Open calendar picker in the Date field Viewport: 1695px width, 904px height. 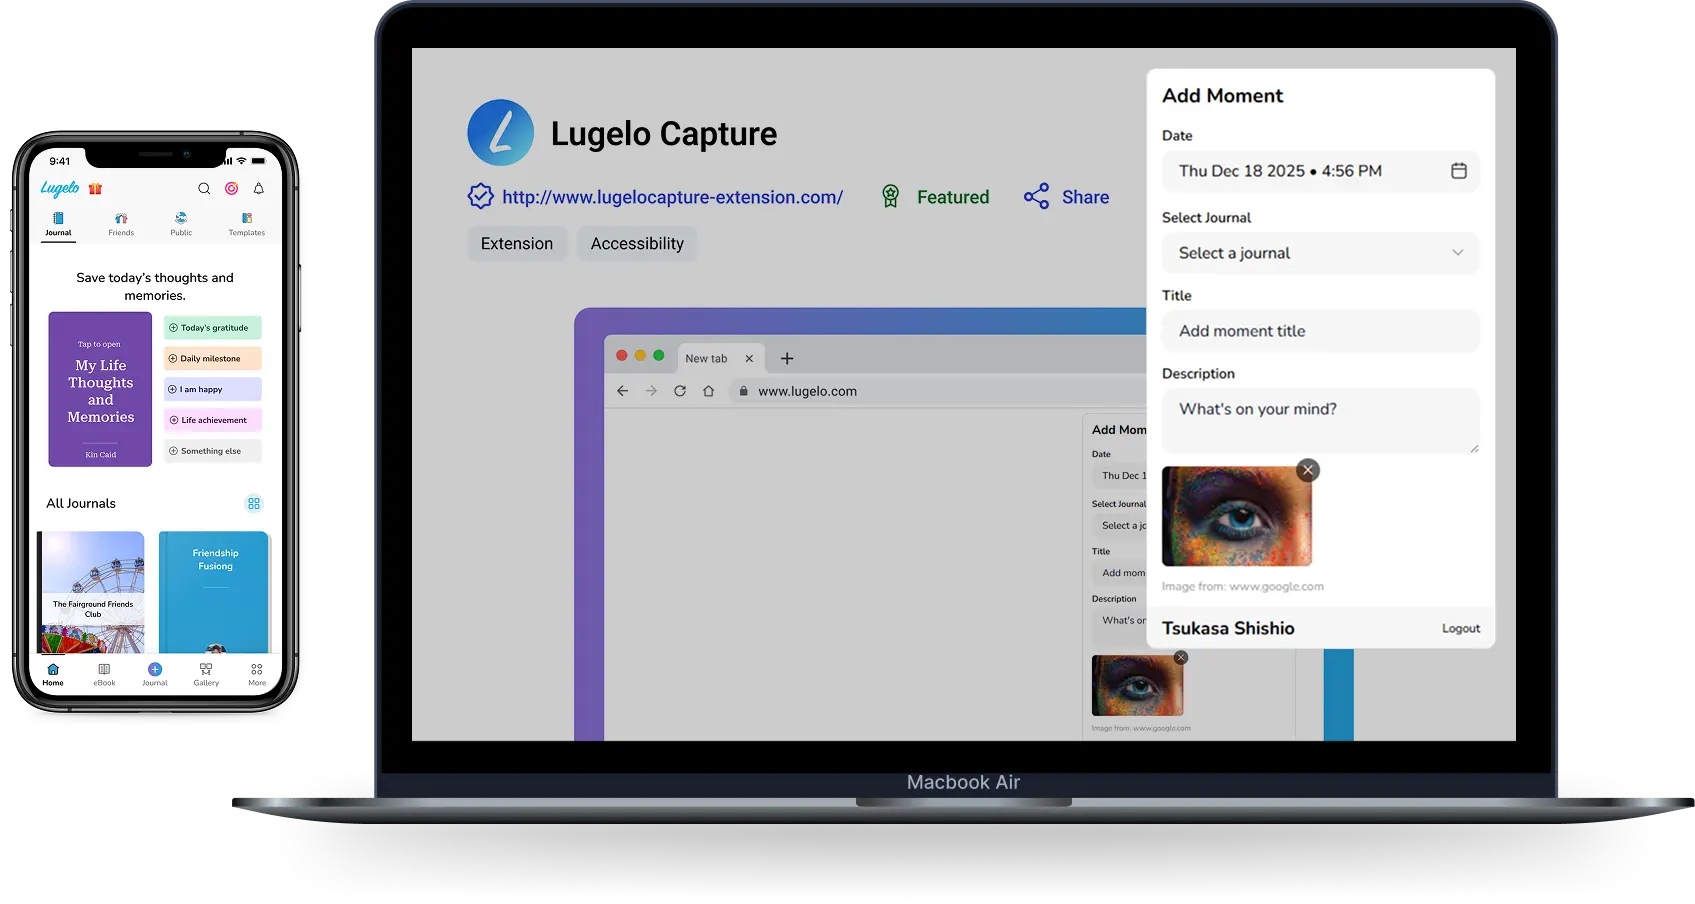tap(1459, 171)
